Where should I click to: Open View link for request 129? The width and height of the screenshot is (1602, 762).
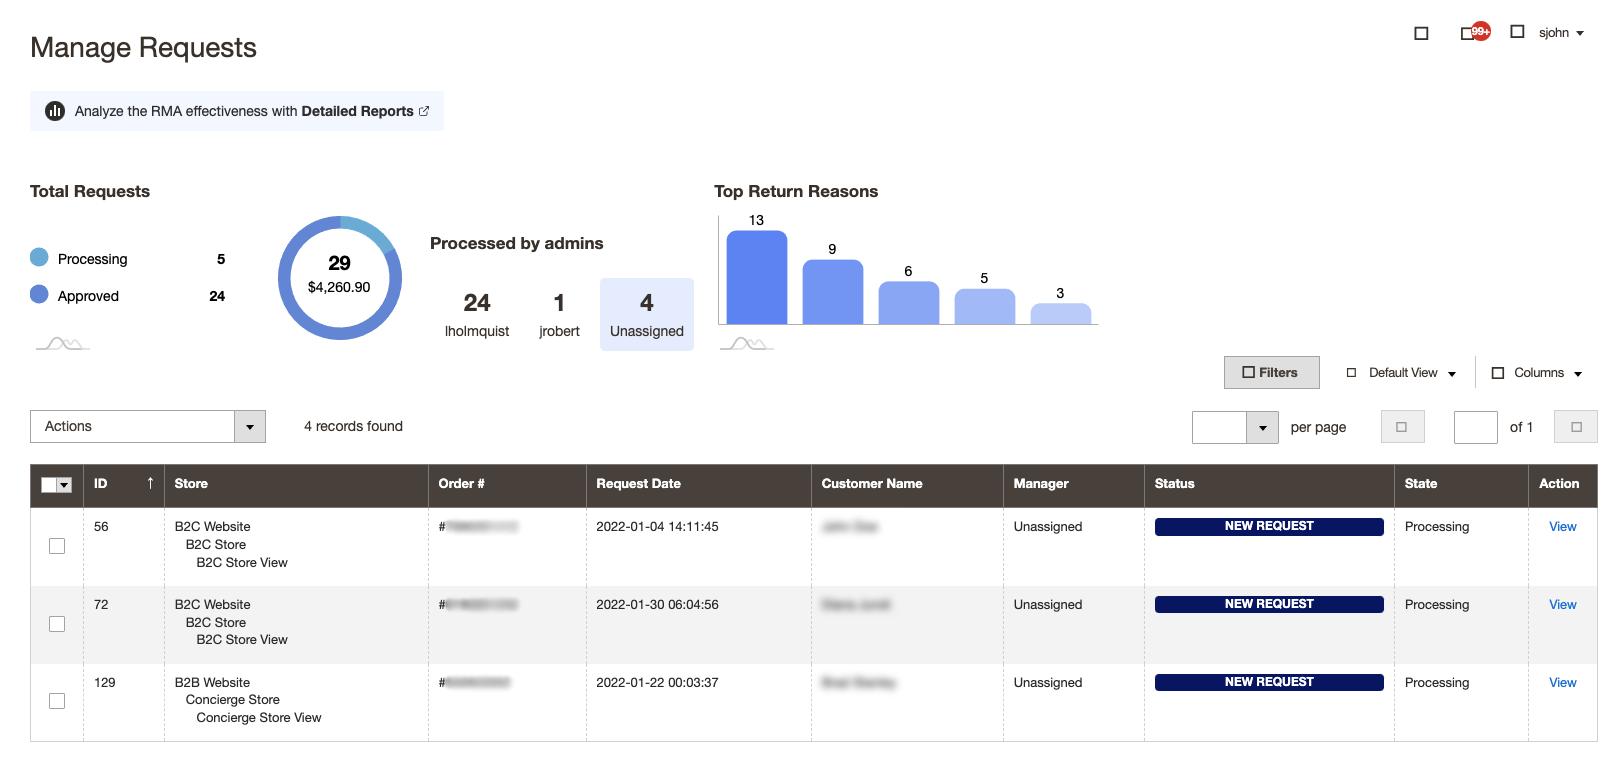point(1562,682)
